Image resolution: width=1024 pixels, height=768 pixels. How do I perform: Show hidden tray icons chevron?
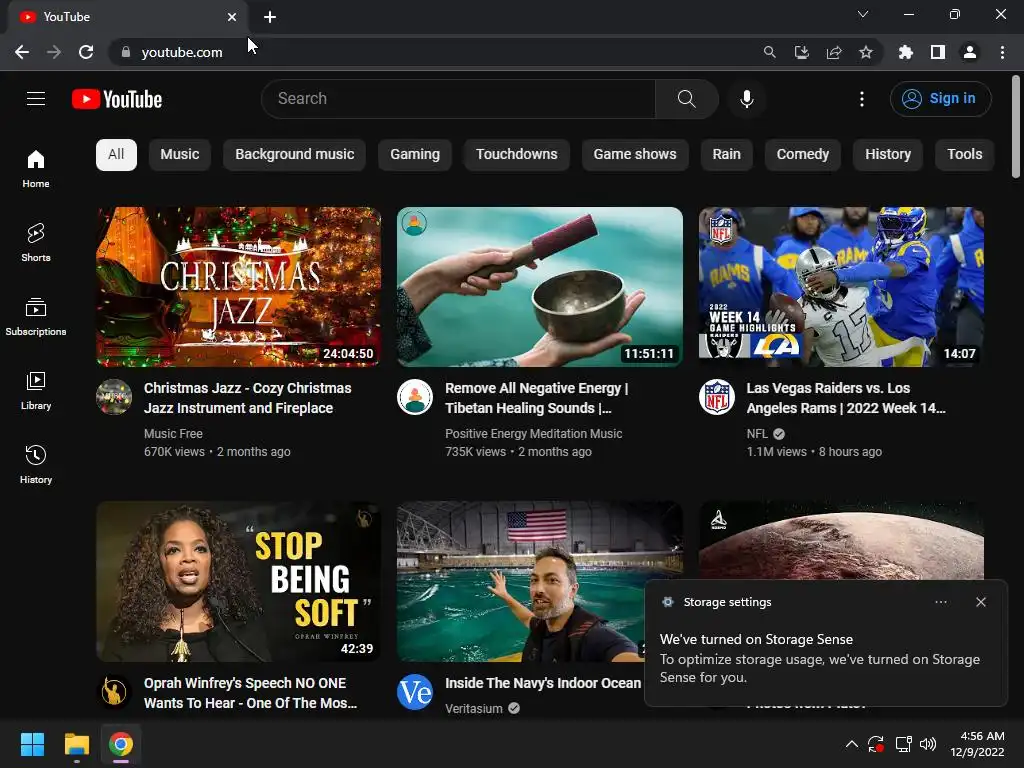[852, 744]
